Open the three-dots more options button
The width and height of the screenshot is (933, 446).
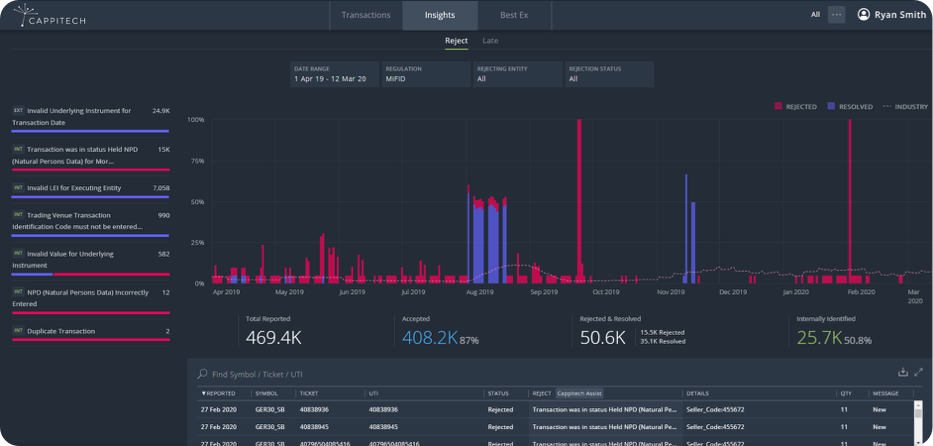[x=837, y=15]
